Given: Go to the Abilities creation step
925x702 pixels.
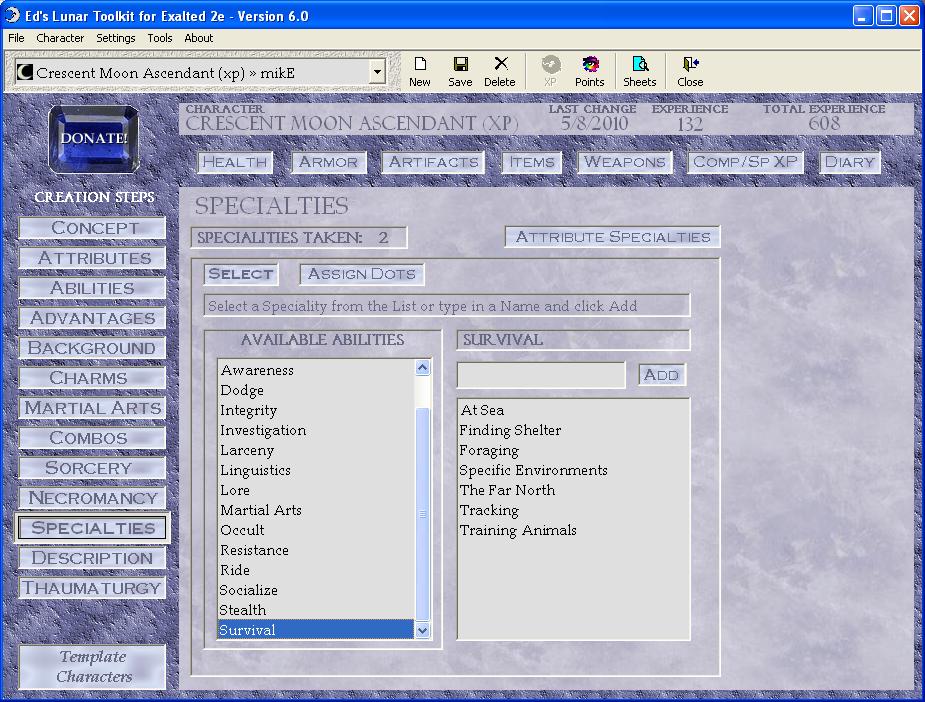Looking at the screenshot, I should [x=93, y=288].
